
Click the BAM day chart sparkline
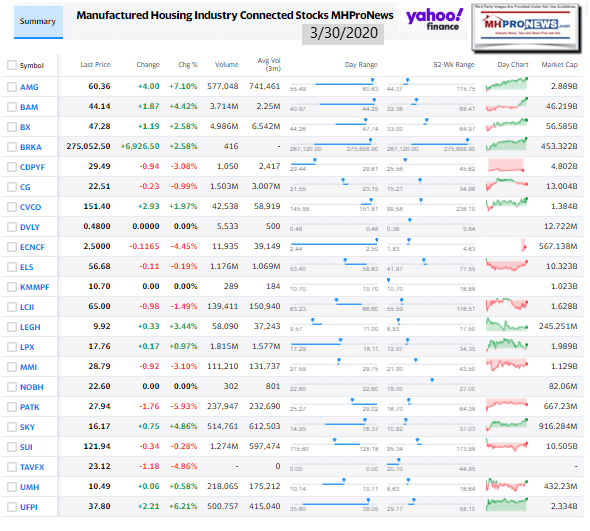click(506, 104)
